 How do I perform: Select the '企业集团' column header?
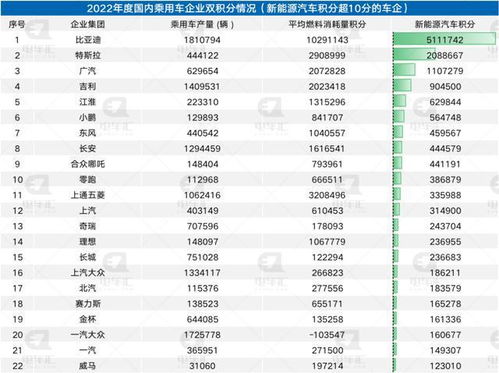(x=88, y=24)
